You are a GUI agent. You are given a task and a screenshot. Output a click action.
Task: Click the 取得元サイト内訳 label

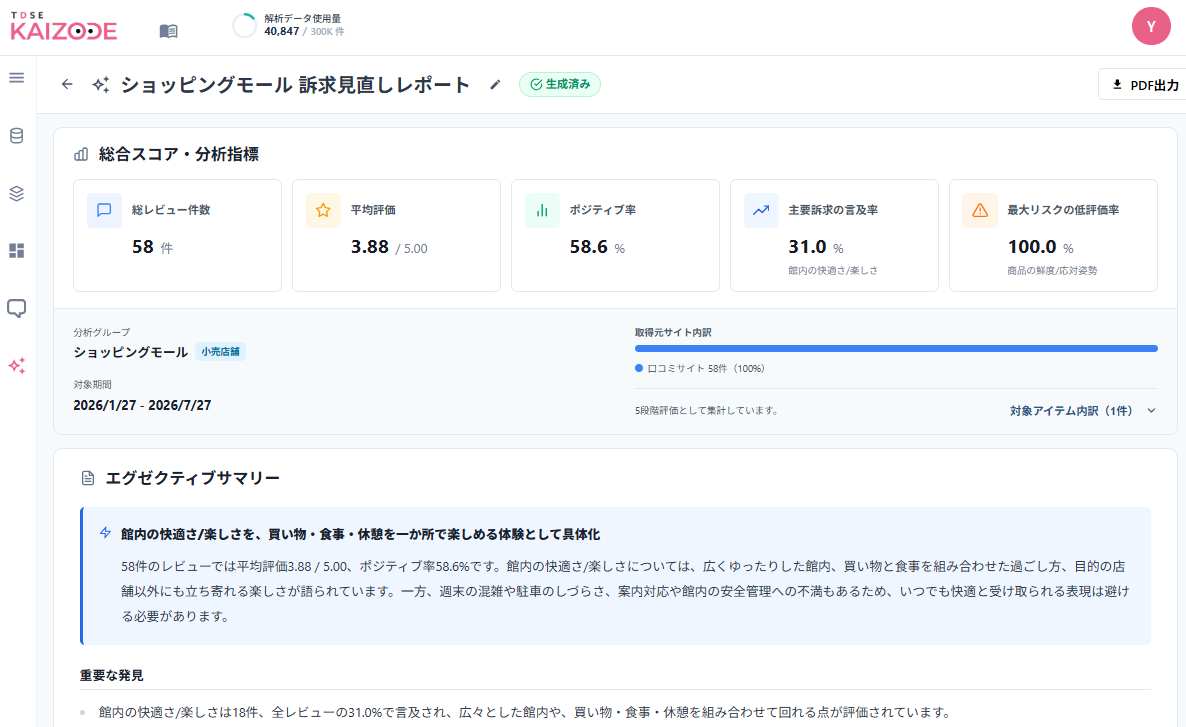[x=672, y=332]
